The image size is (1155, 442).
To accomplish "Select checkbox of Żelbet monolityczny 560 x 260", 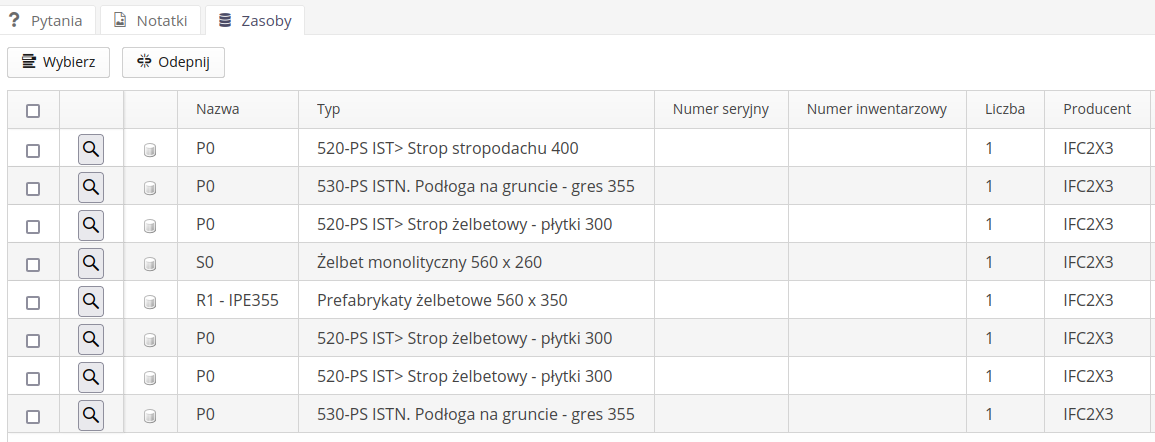I will coord(33,264).
